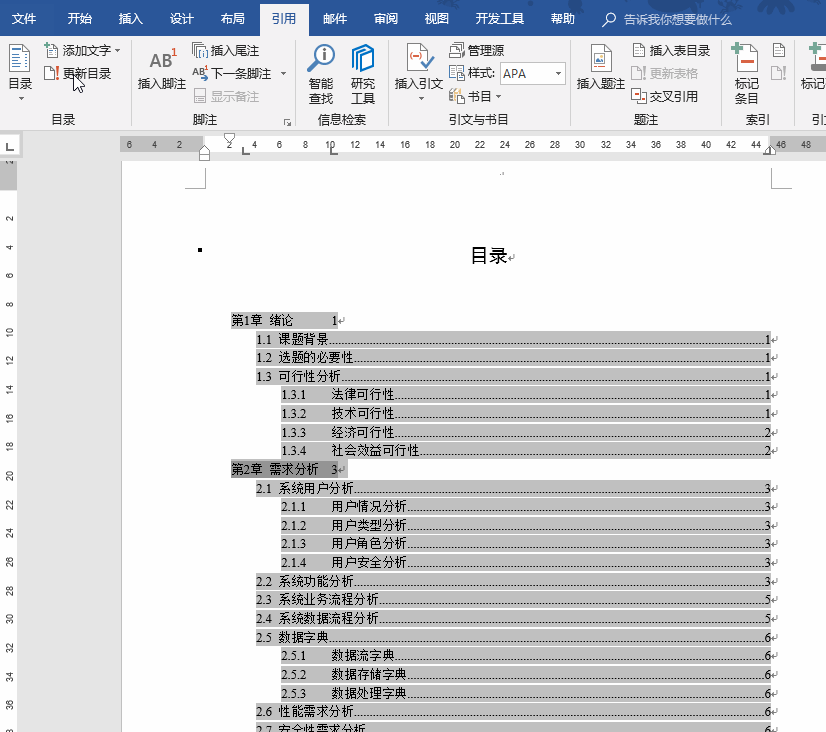Click 插入表目录 insert table of figures
Viewport: 826px width, 732px height.
pyautogui.click(x=671, y=51)
